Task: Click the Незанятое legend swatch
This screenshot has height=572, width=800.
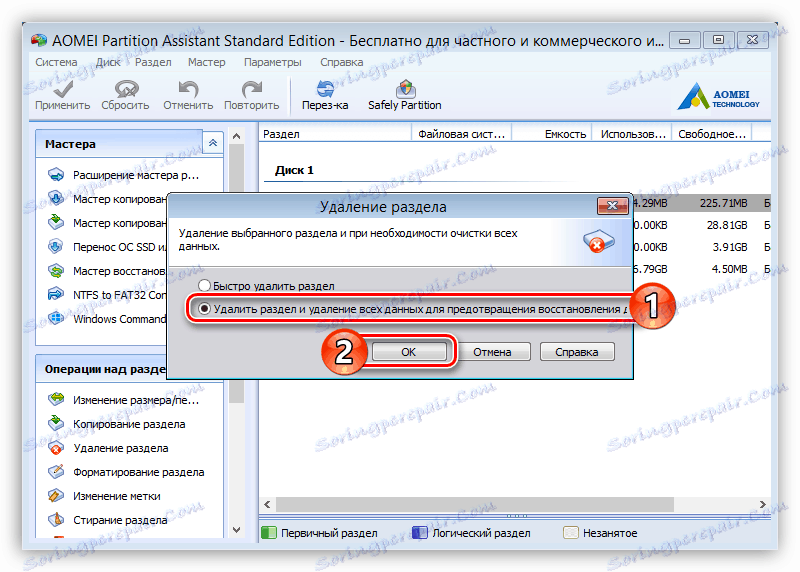Action: [570, 533]
